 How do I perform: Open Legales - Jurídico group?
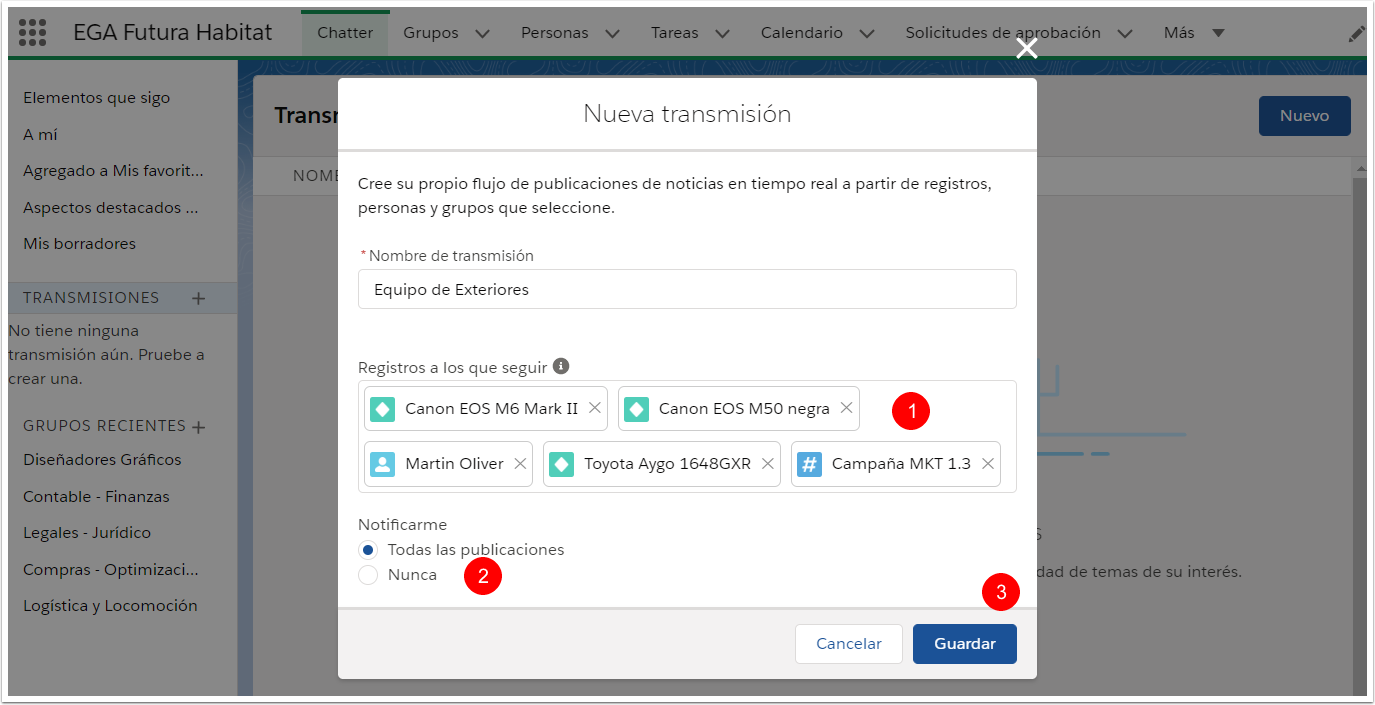tap(87, 533)
